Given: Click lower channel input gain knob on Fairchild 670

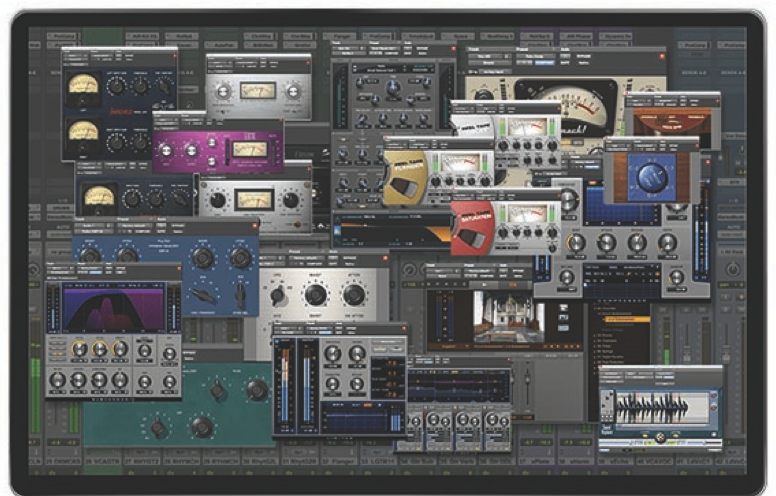Looking at the screenshot, I should point(117,143).
